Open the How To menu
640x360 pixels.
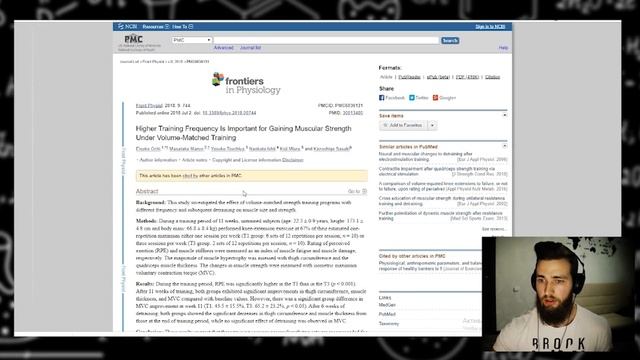[182, 27]
